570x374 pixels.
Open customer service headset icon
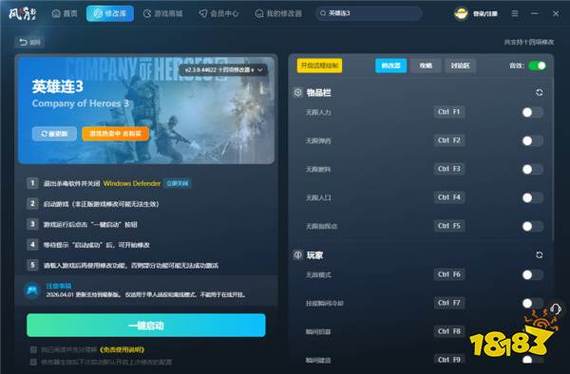point(555,309)
